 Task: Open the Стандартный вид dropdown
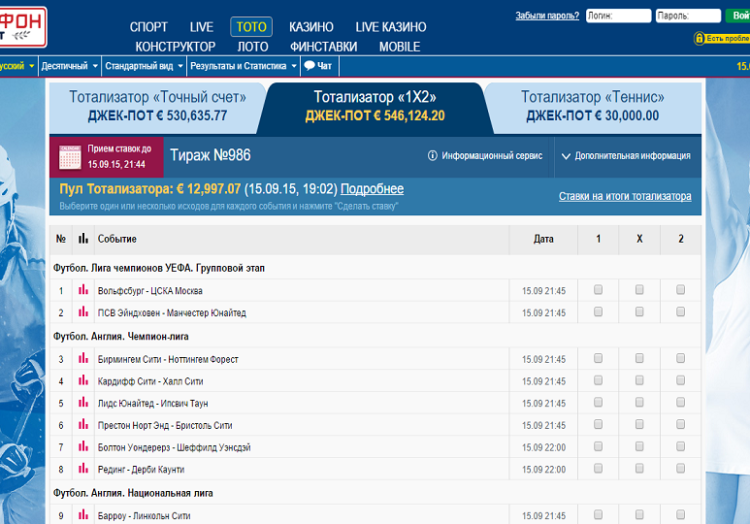[144, 66]
